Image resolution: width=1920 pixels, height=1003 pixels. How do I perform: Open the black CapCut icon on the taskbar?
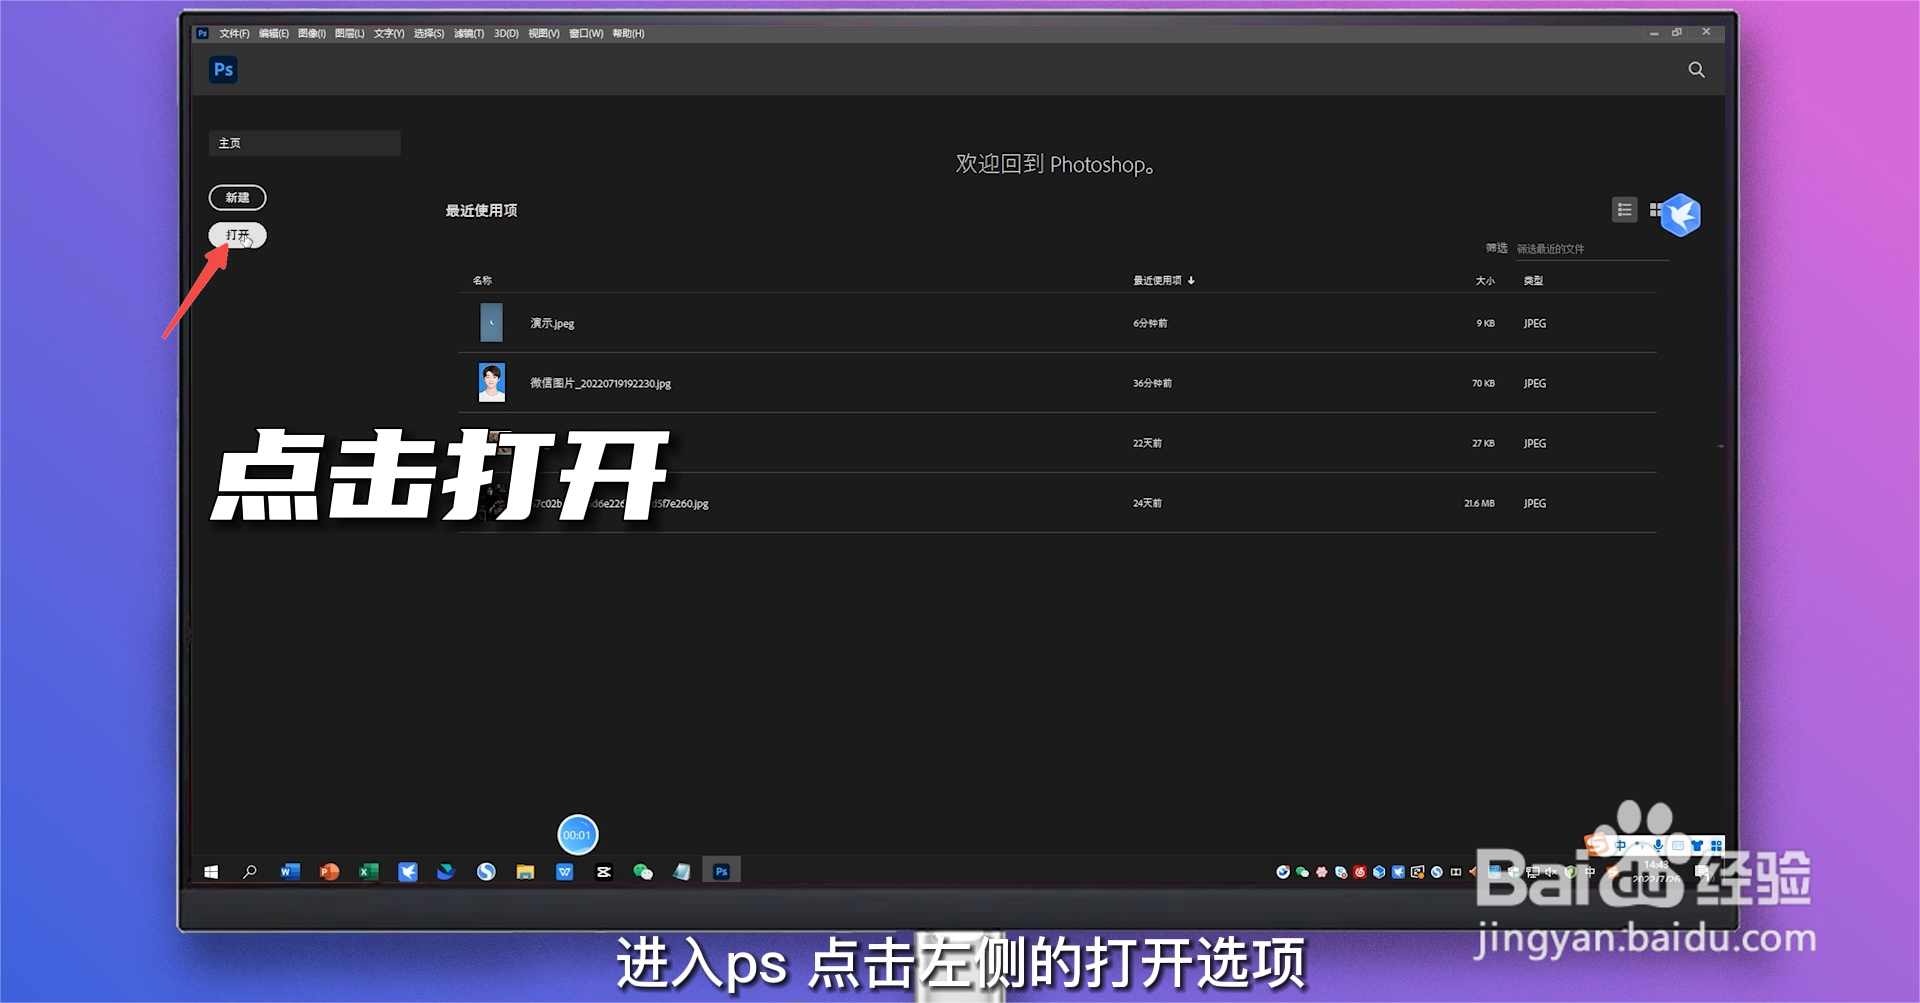coord(604,872)
